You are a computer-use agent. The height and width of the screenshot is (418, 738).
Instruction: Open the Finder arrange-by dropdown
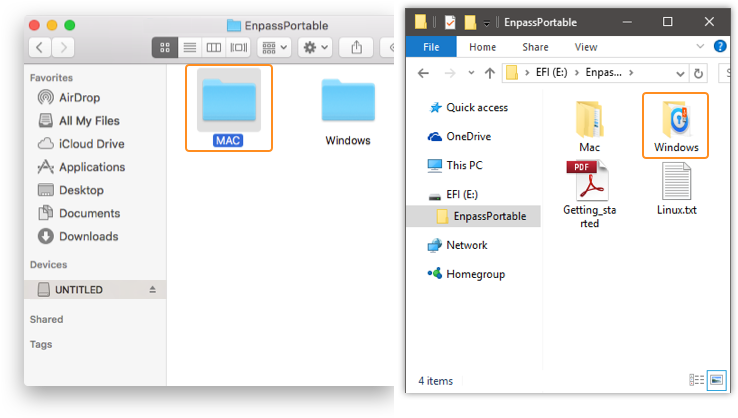point(274,47)
